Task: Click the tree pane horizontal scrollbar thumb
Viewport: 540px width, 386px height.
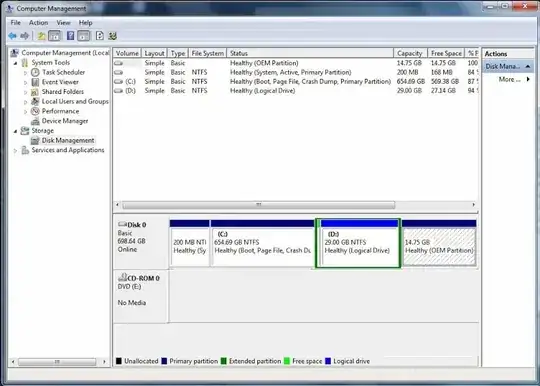Action: (57, 362)
